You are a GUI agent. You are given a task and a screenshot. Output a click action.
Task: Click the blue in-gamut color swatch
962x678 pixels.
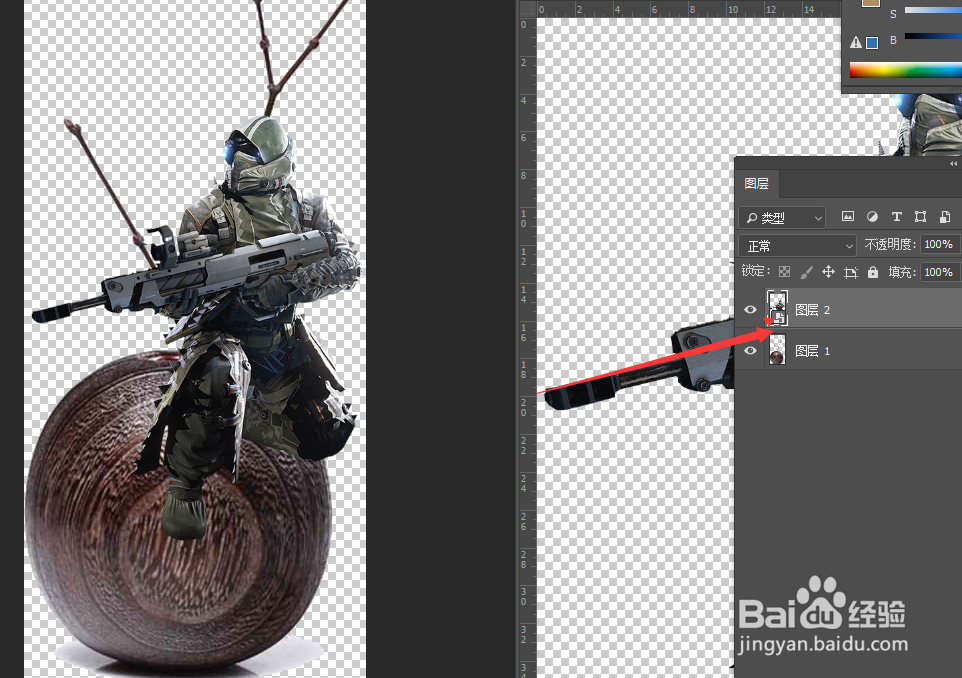point(872,42)
